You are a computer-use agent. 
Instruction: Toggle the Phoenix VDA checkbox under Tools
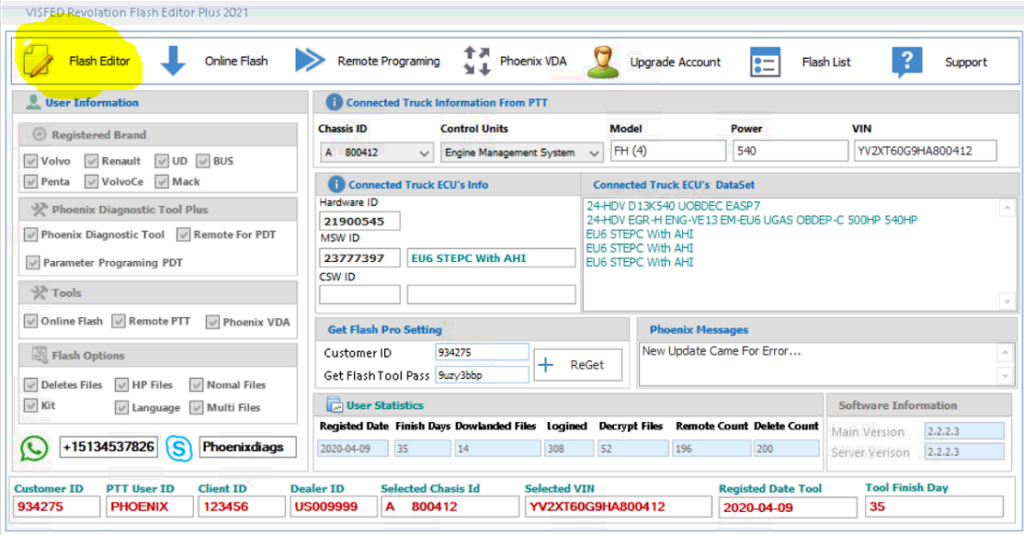[x=213, y=321]
